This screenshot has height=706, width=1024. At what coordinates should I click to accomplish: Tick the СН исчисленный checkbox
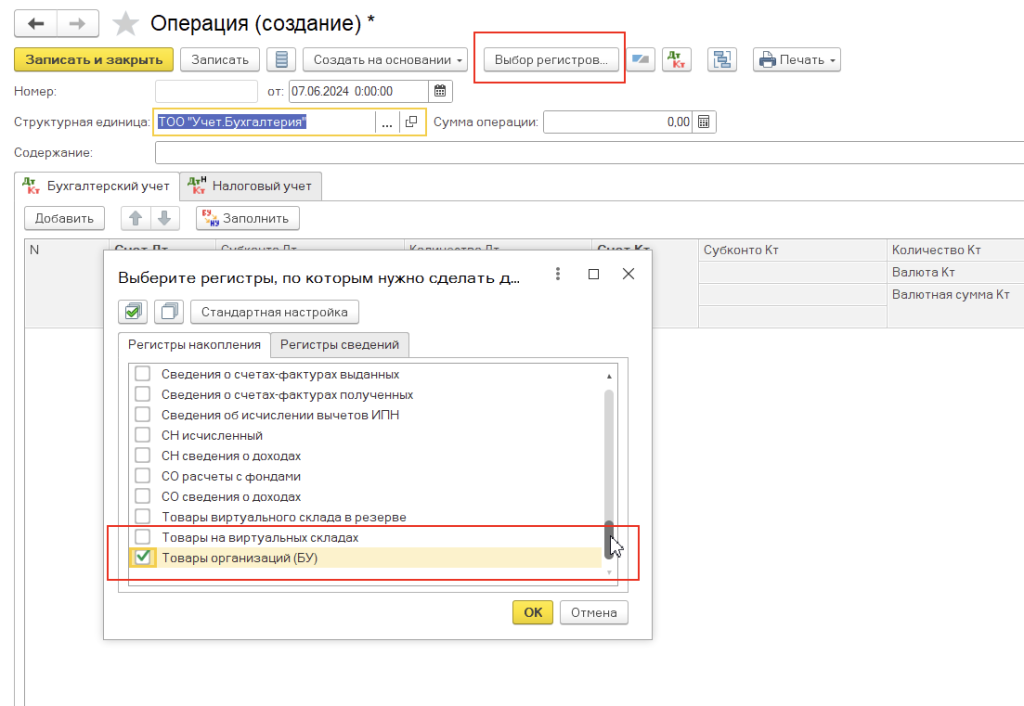point(143,436)
